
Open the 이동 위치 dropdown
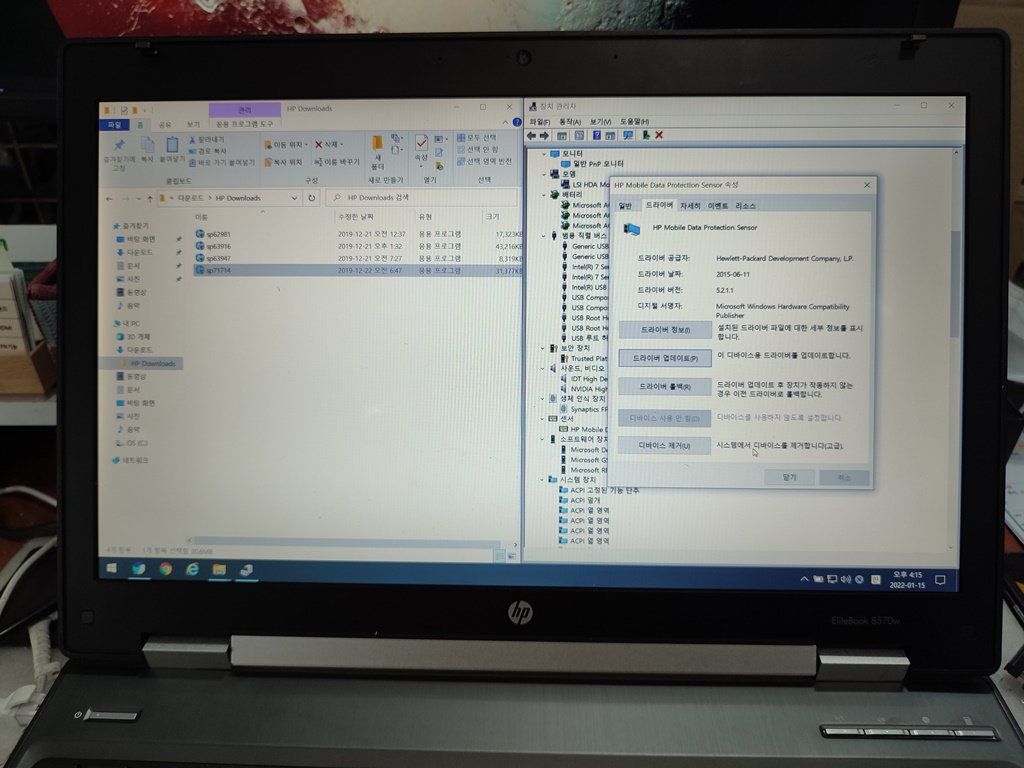click(285, 144)
